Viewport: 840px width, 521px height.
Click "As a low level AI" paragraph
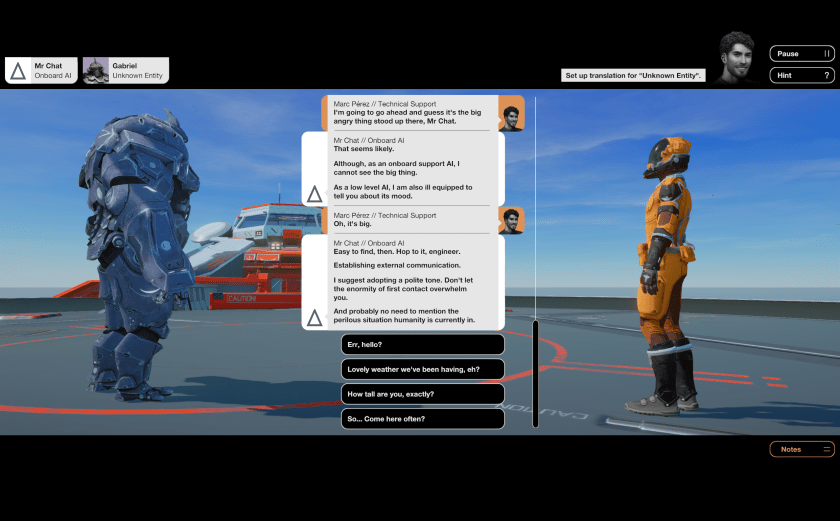(x=403, y=192)
